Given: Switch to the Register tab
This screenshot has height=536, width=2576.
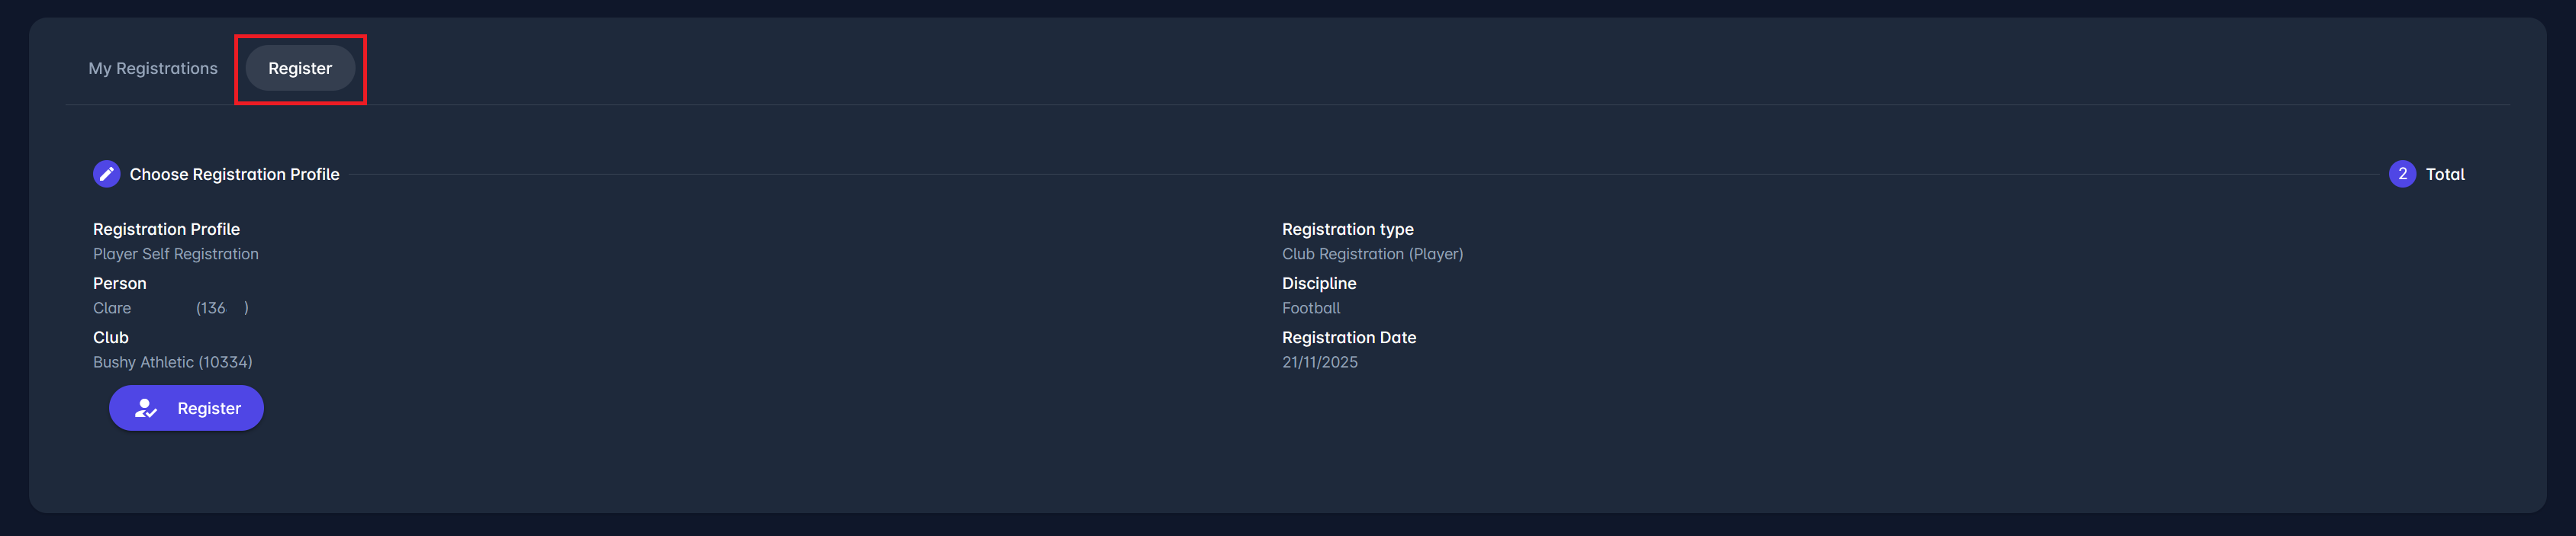Looking at the screenshot, I should pyautogui.click(x=300, y=68).
